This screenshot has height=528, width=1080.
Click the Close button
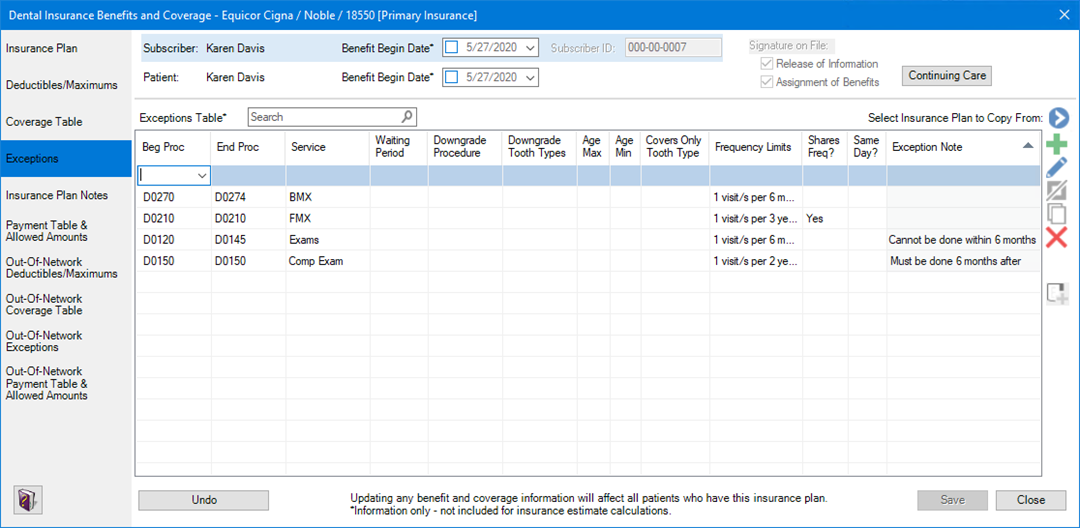pyautogui.click(x=1030, y=500)
